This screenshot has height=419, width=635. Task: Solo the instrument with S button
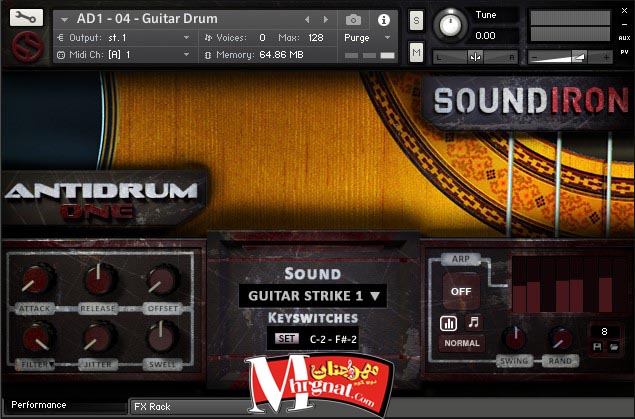(x=416, y=20)
